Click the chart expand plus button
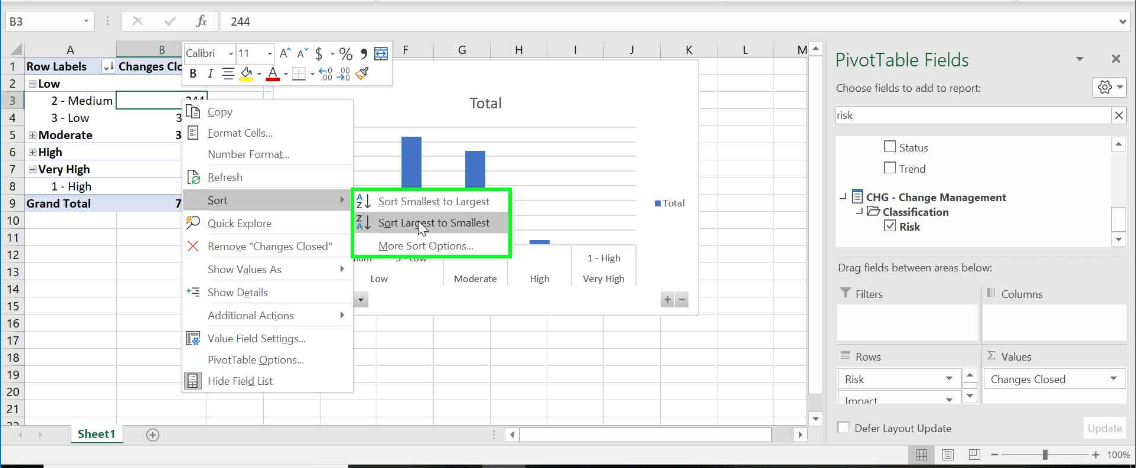This screenshot has height=468, width=1136. pyautogui.click(x=667, y=300)
